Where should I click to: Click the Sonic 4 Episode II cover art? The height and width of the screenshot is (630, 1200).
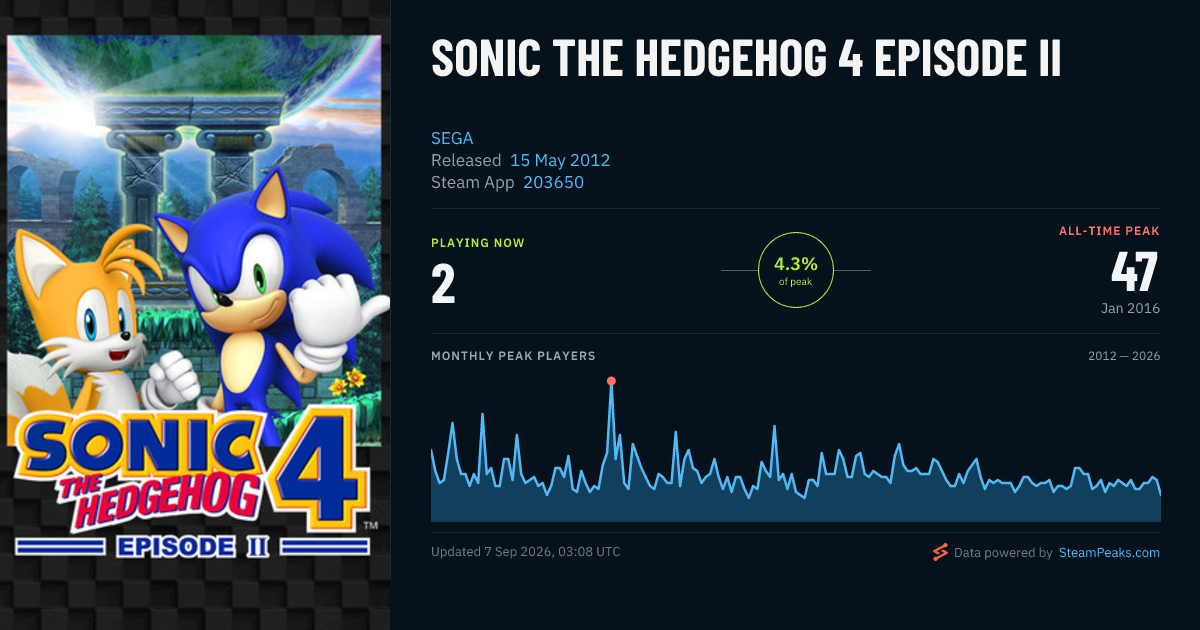click(x=194, y=297)
